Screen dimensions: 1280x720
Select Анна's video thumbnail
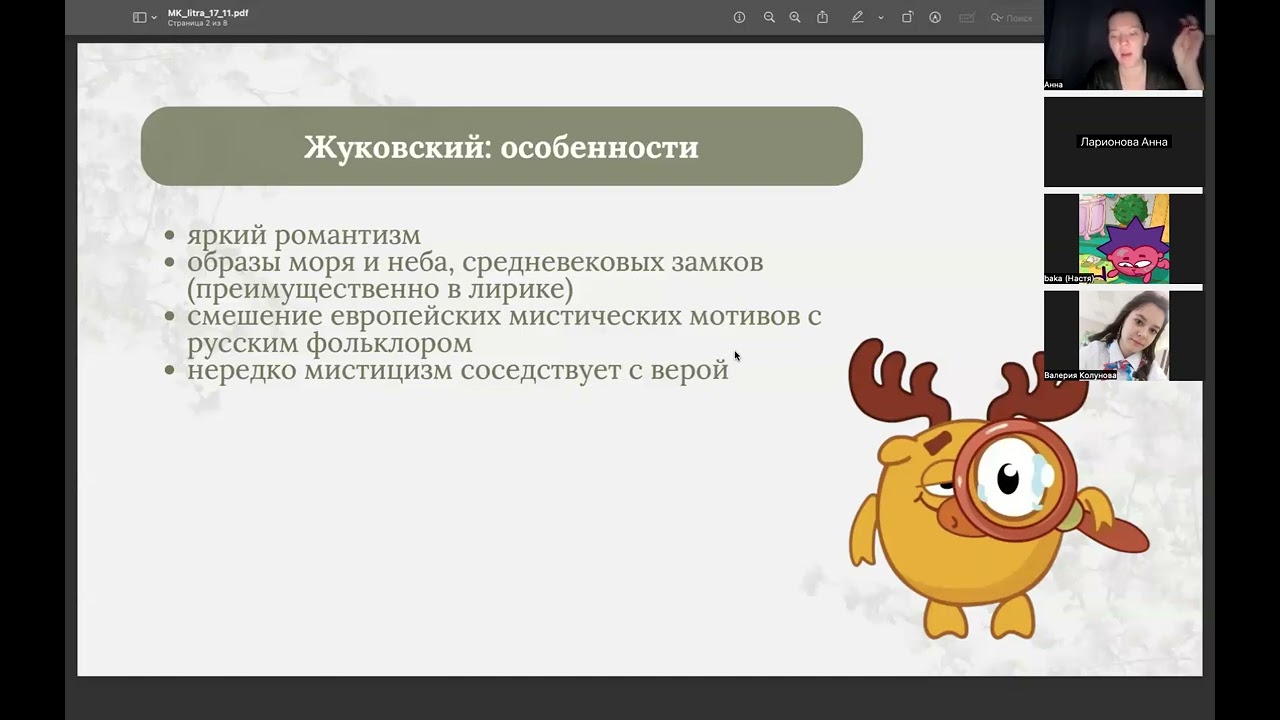[x=1123, y=45]
